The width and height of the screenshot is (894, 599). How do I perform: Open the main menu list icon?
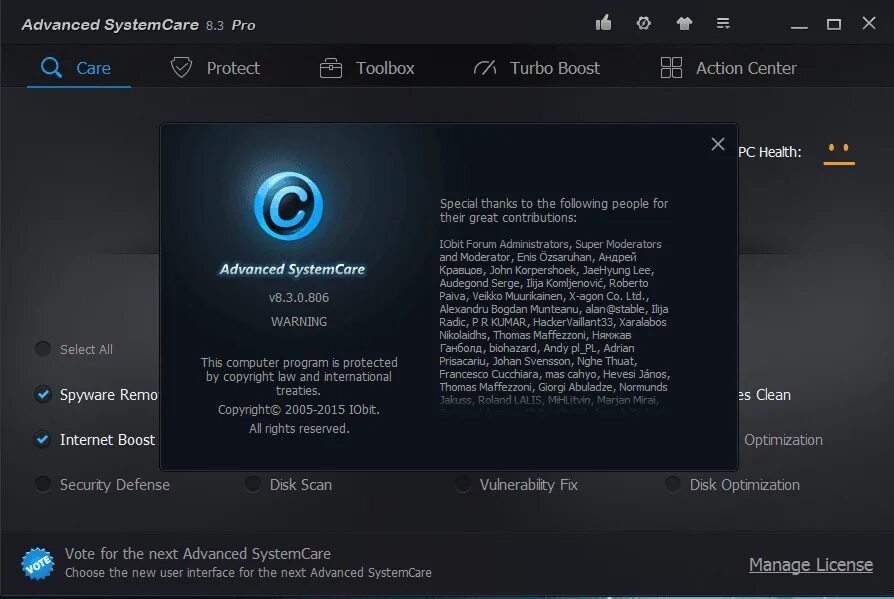pyautogui.click(x=723, y=23)
